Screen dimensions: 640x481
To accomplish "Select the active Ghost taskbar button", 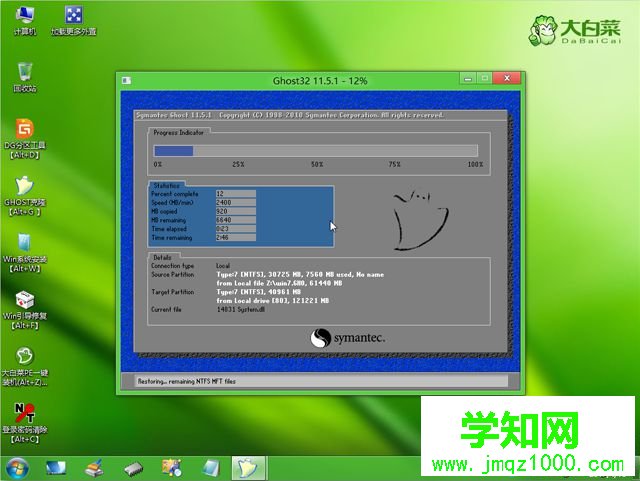I will (x=249, y=468).
